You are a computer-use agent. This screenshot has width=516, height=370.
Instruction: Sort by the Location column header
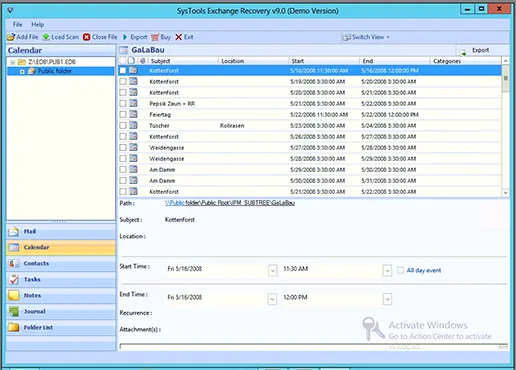click(x=253, y=61)
